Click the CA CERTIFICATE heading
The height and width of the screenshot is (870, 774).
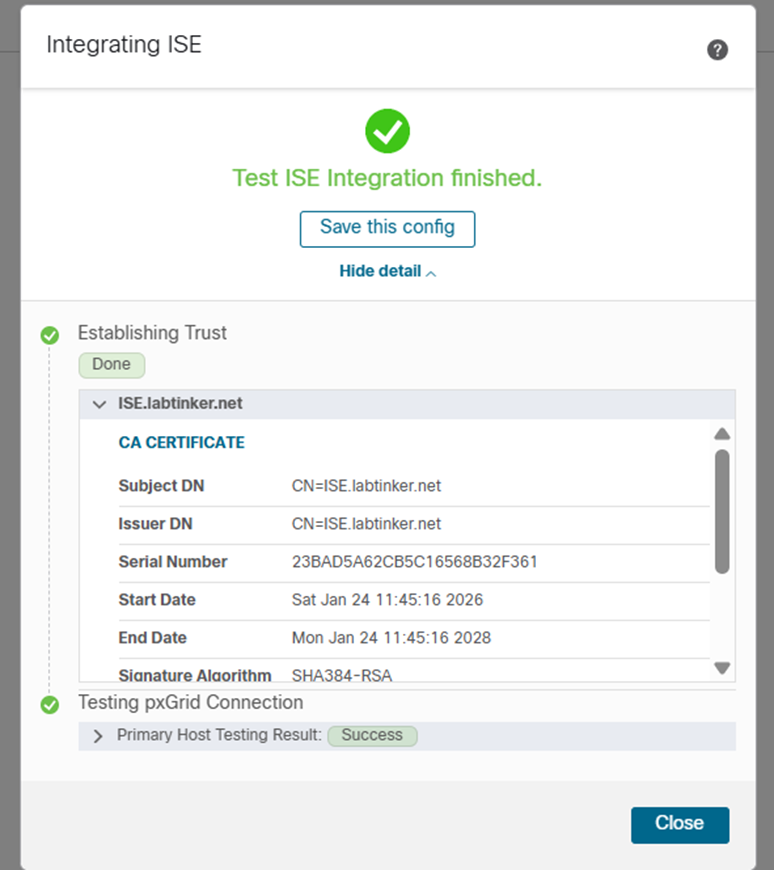pyautogui.click(x=181, y=442)
